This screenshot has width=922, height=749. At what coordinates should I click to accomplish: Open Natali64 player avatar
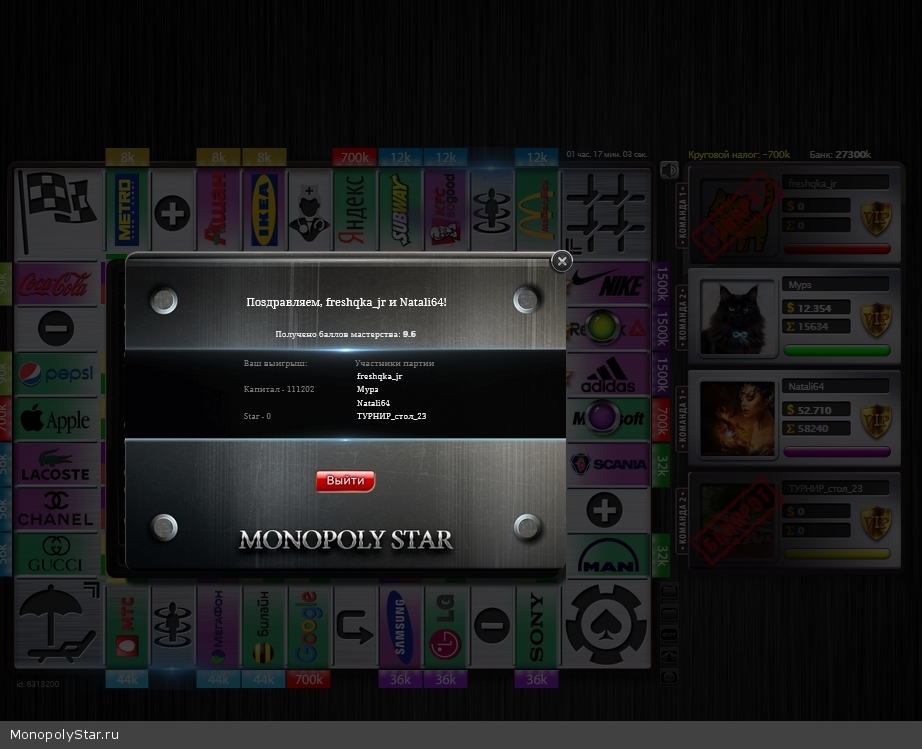(738, 418)
